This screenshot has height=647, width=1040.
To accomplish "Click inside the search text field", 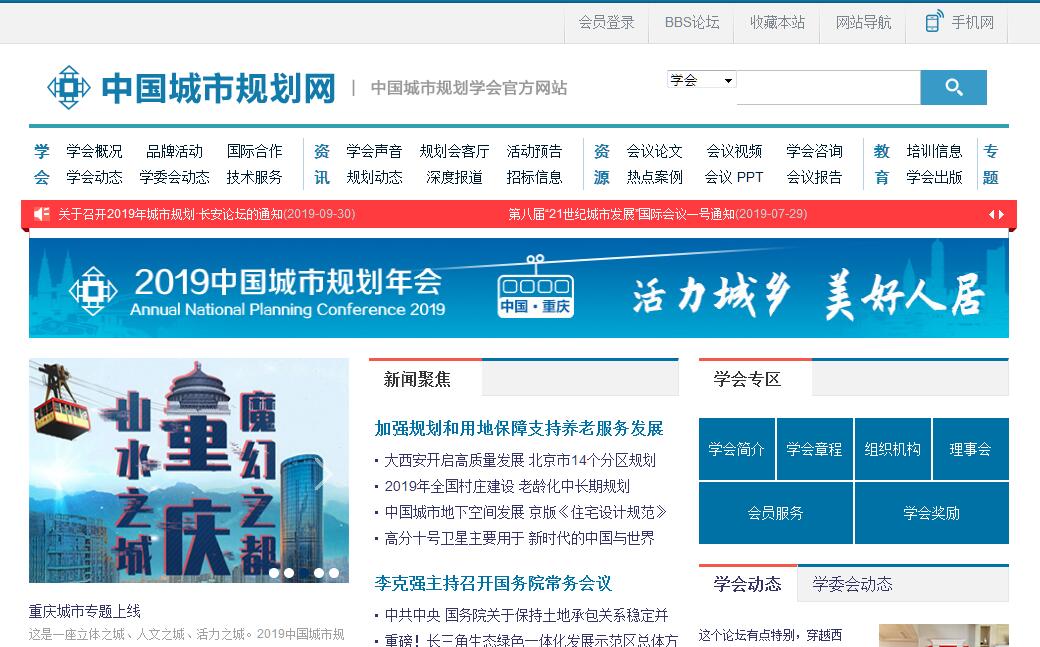I will pyautogui.click(x=828, y=88).
